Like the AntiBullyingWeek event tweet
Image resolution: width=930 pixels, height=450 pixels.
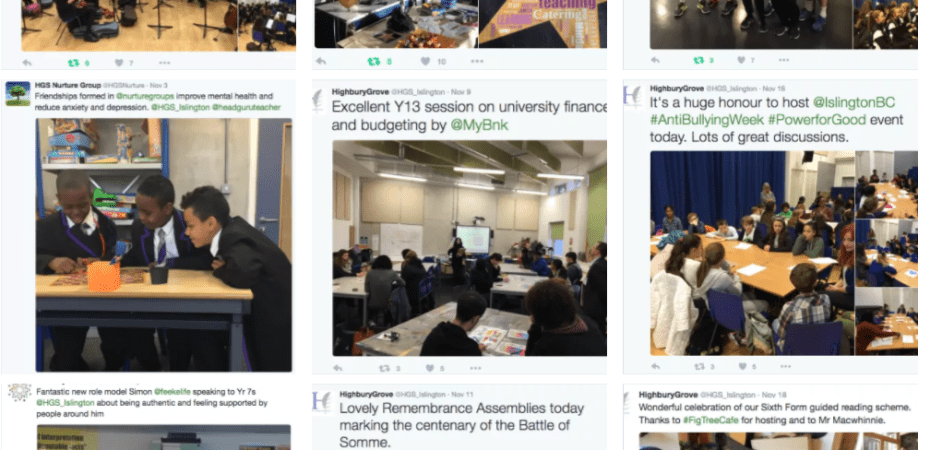pos(743,366)
